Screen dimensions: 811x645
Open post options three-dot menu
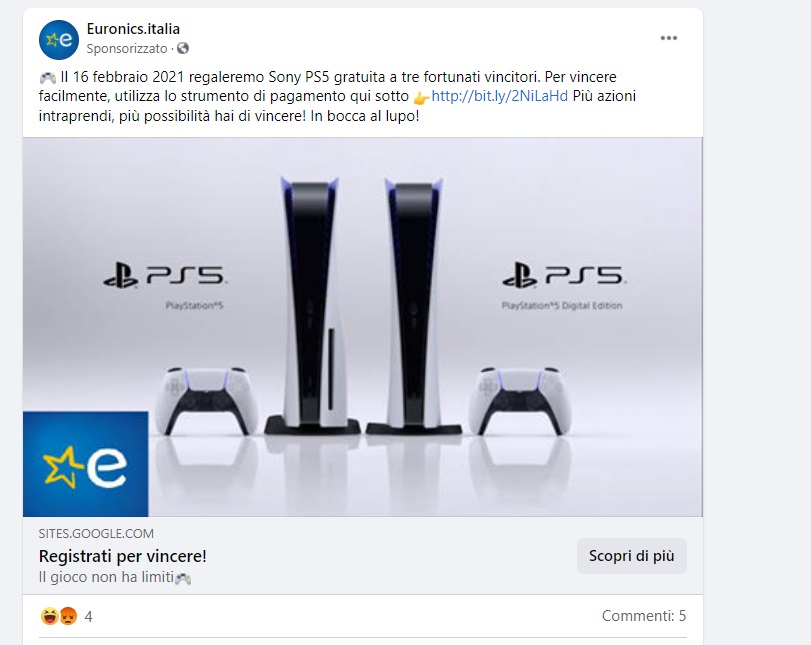(668, 38)
